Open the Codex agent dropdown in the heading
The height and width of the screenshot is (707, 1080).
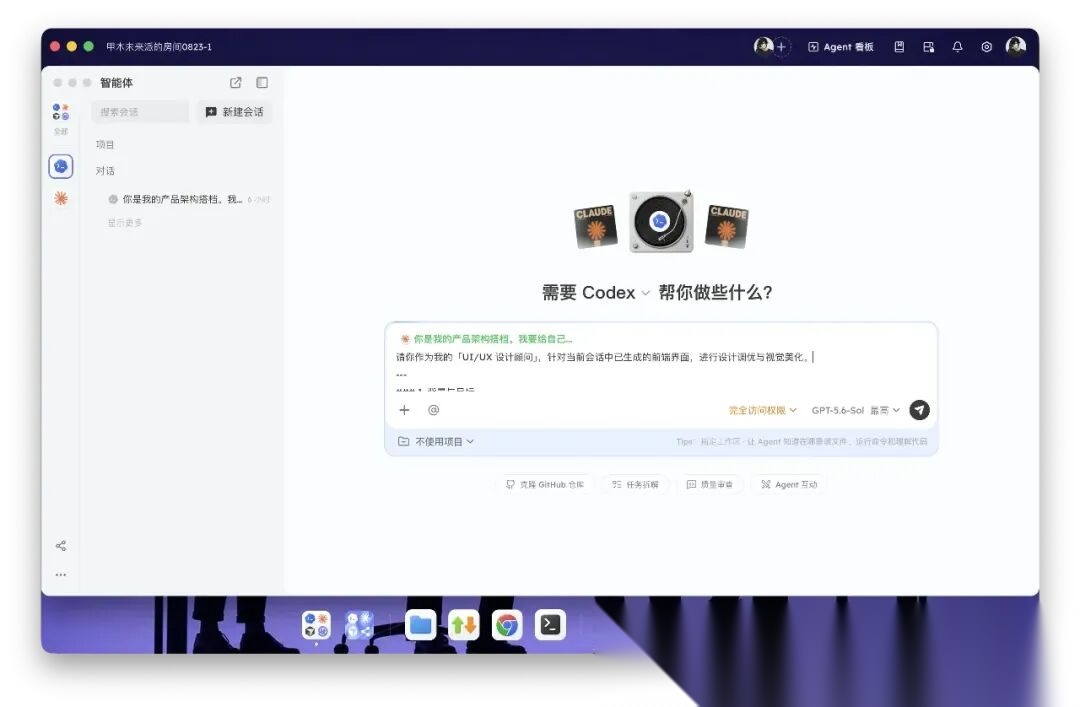tap(616, 293)
